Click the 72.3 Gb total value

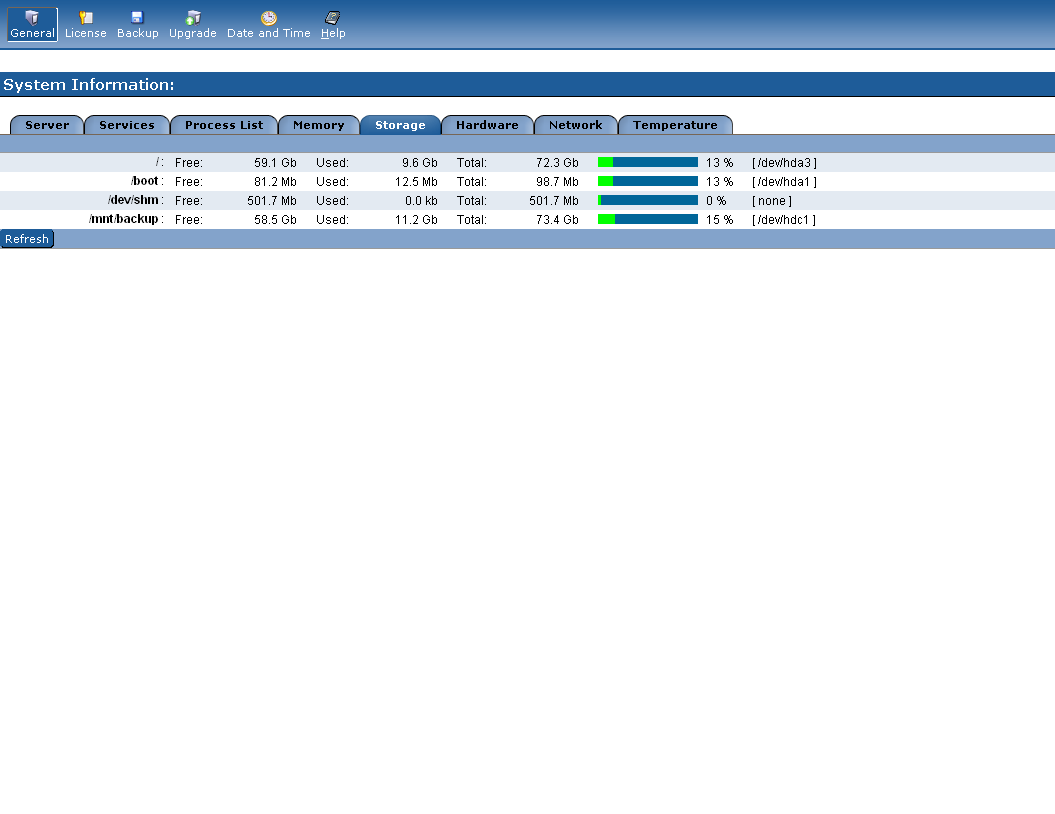point(557,163)
